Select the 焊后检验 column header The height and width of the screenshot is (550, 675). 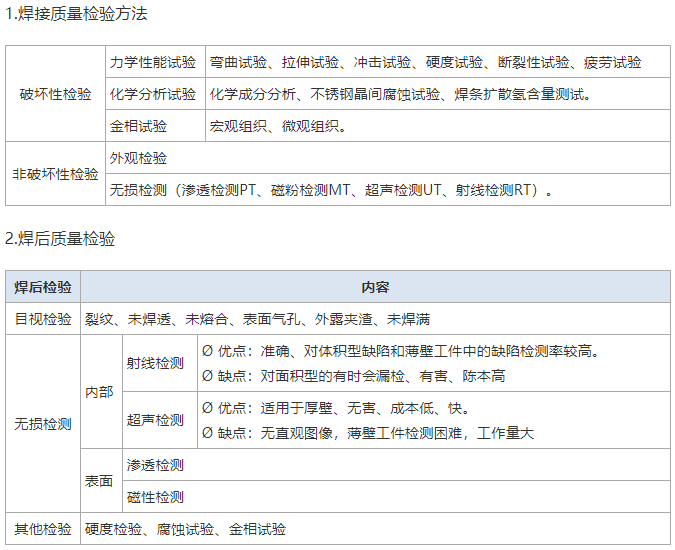tap(43, 287)
